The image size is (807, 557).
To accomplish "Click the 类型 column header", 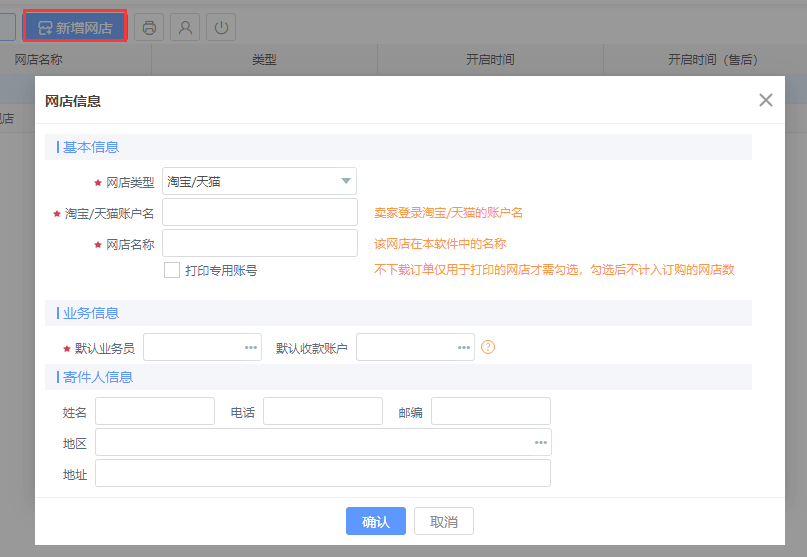I will [x=265, y=60].
